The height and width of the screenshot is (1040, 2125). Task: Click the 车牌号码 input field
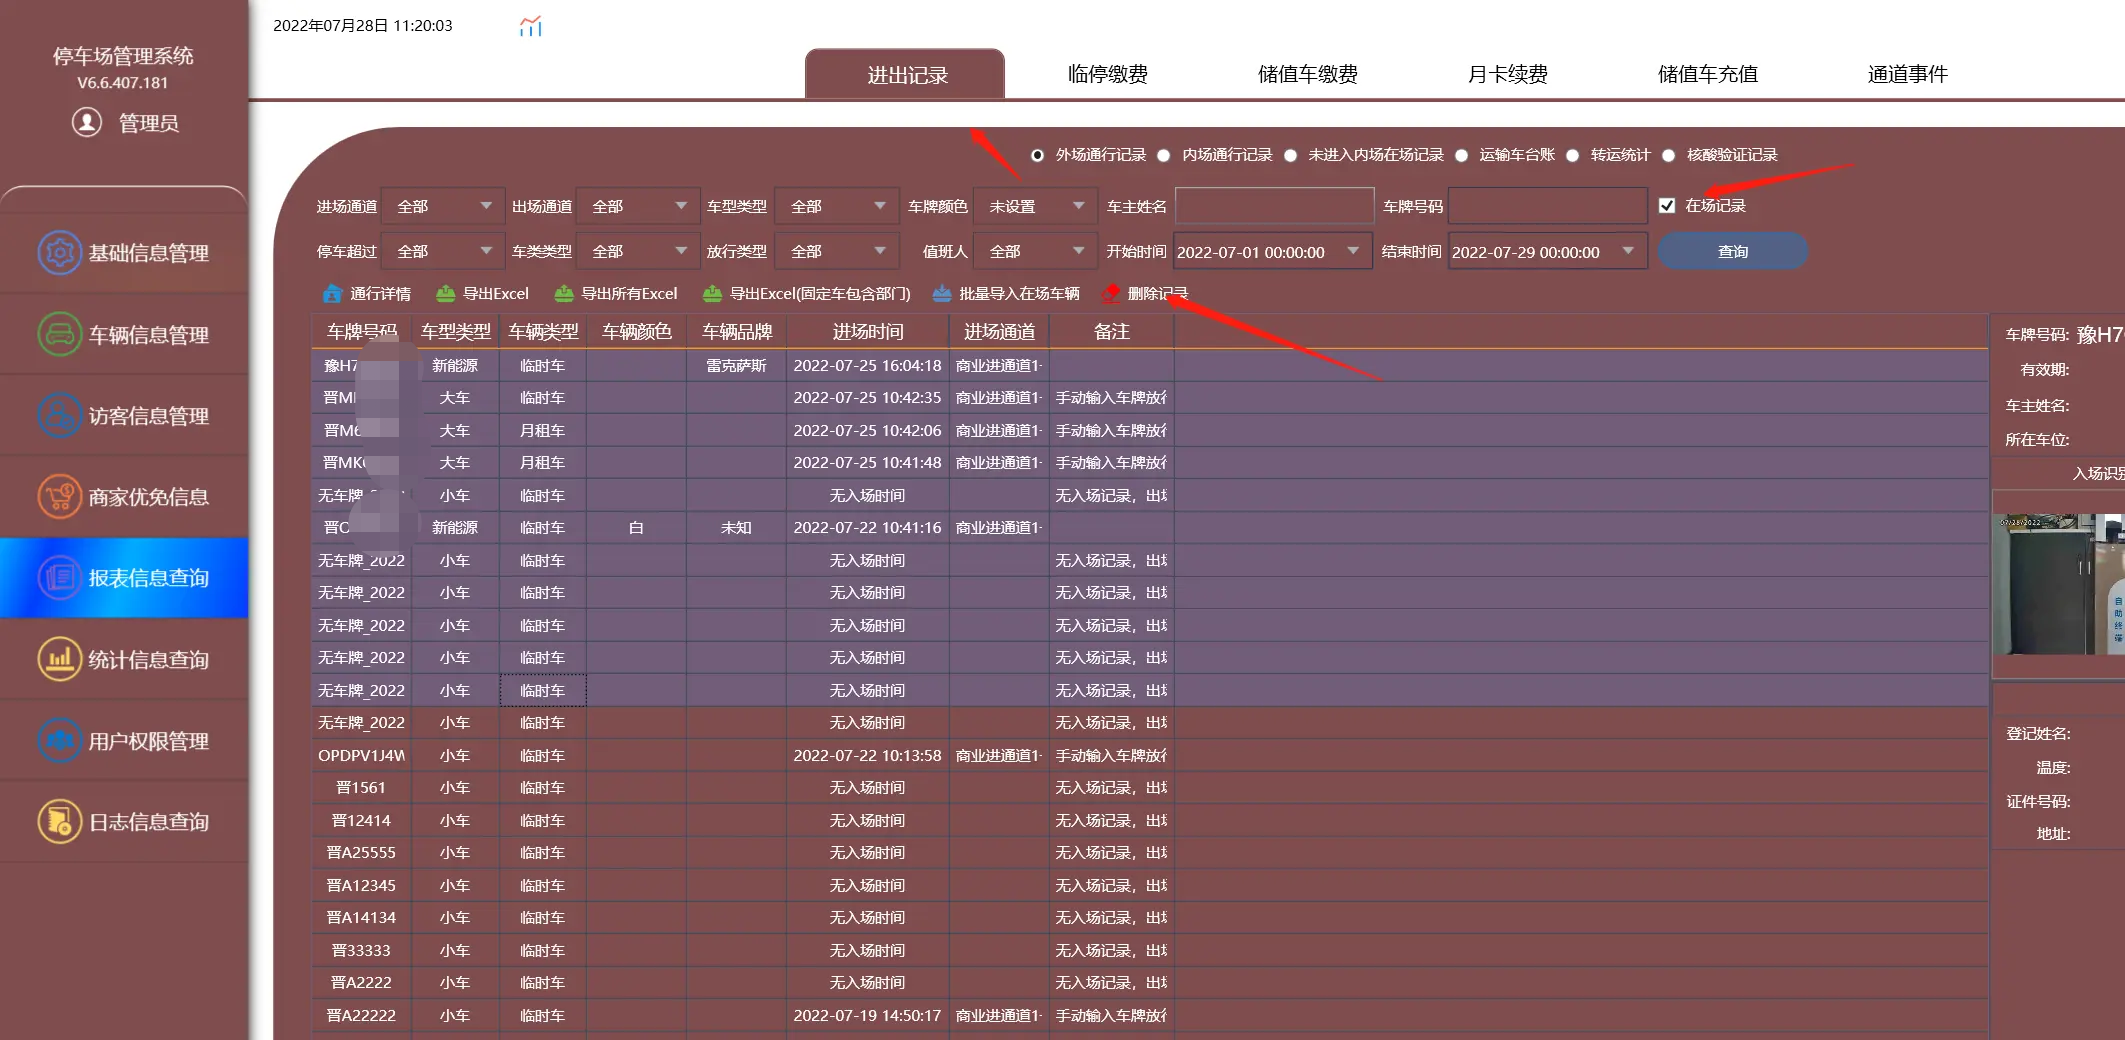pos(1547,206)
